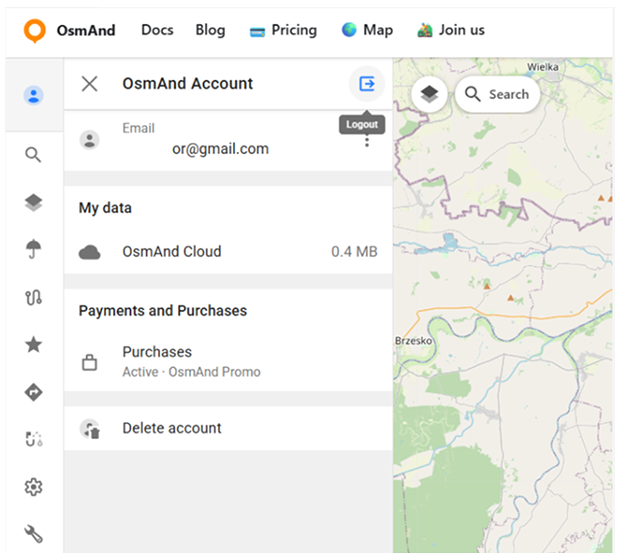This screenshot has height=560, width=620.
Task: Select the Delete account option
Action: point(172,428)
